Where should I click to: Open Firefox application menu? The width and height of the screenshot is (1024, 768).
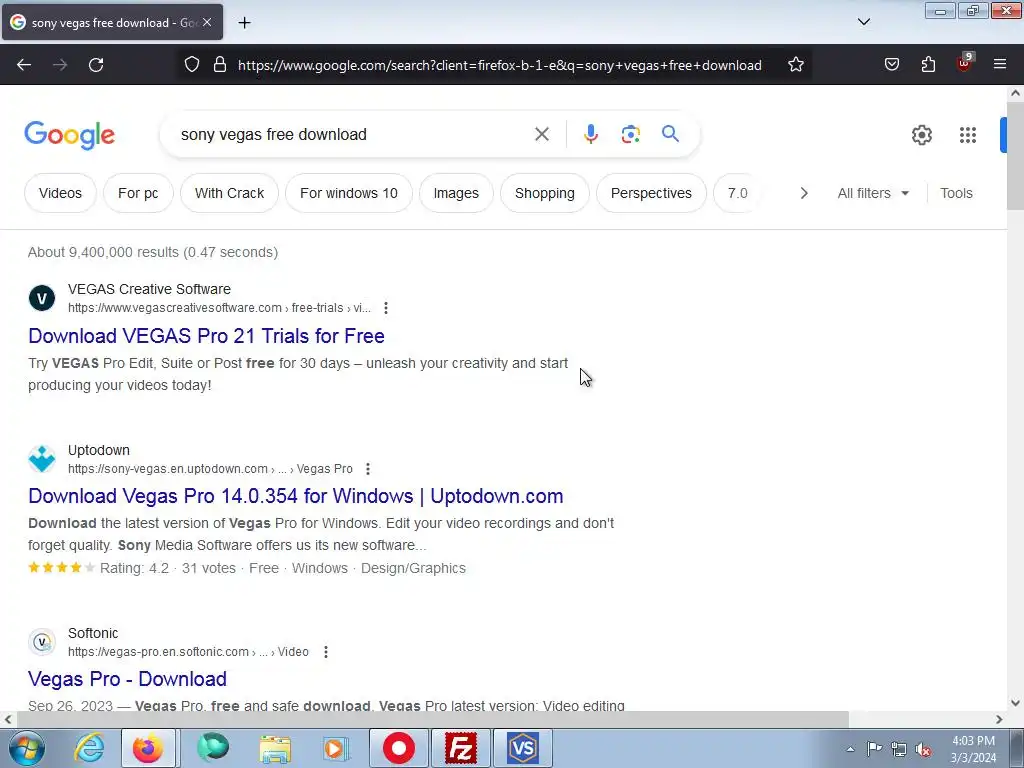tap(1000, 65)
